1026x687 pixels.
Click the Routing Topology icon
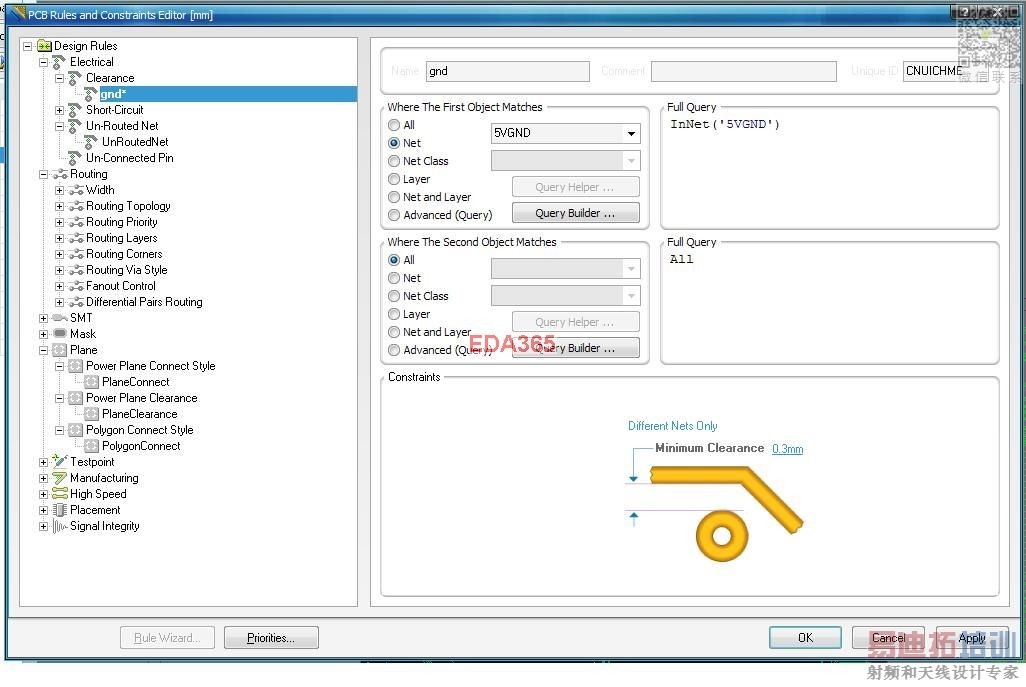coord(76,206)
